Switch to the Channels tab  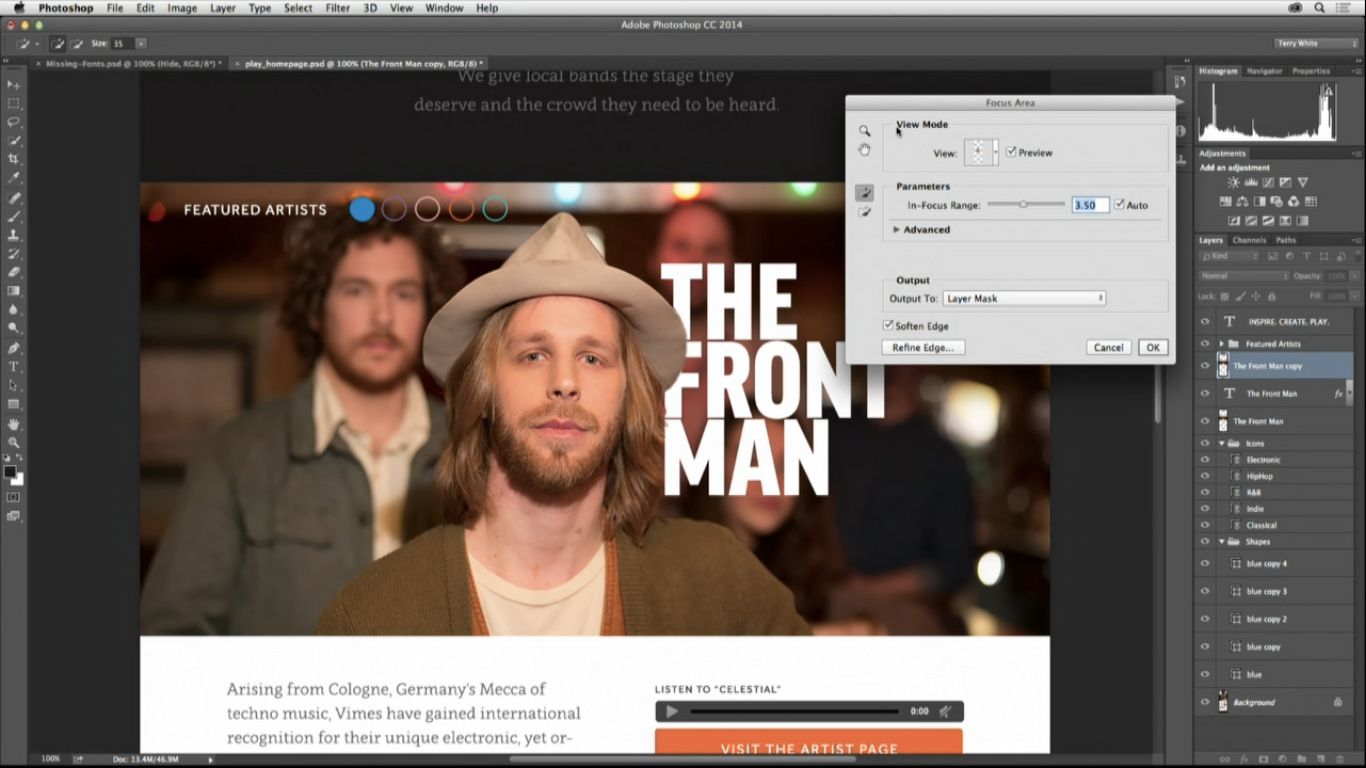tap(1249, 240)
